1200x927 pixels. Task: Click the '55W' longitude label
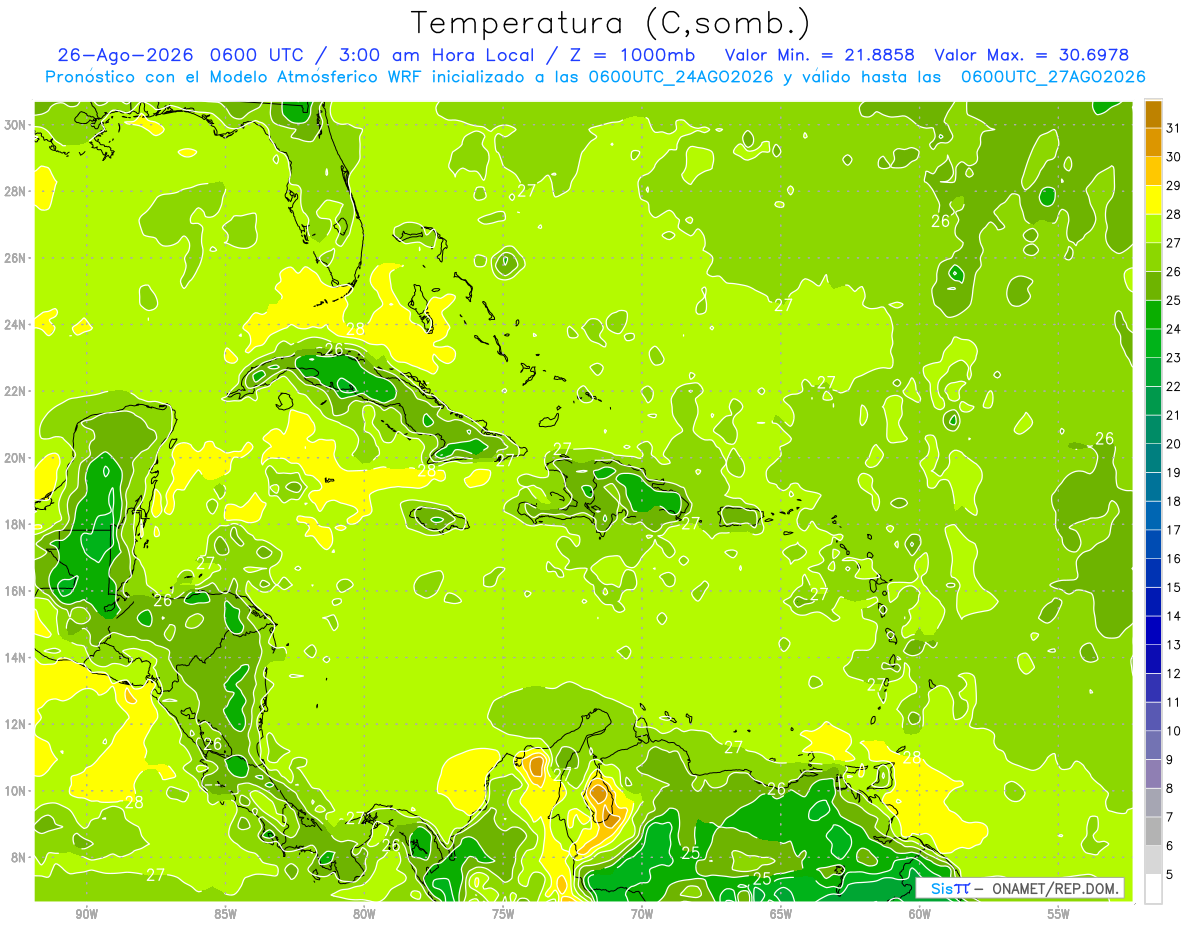[1058, 914]
